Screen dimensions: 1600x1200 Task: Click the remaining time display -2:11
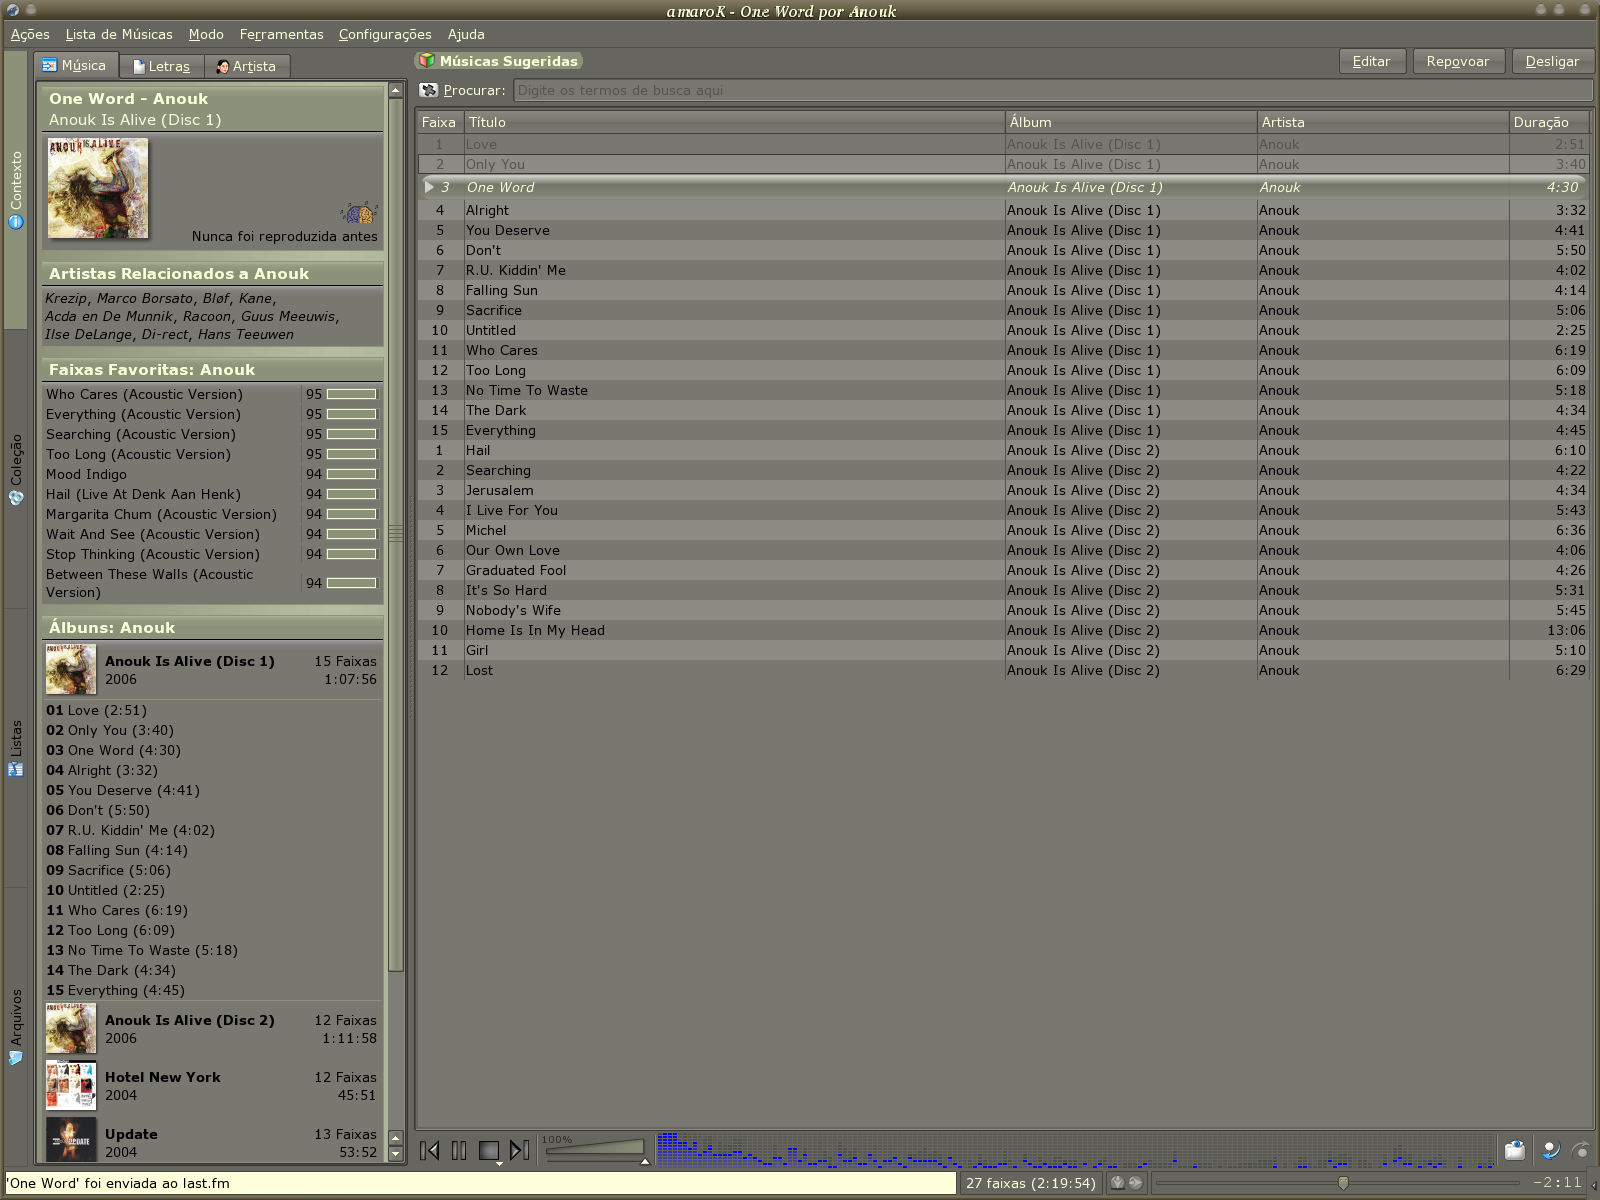pyautogui.click(x=1558, y=1182)
